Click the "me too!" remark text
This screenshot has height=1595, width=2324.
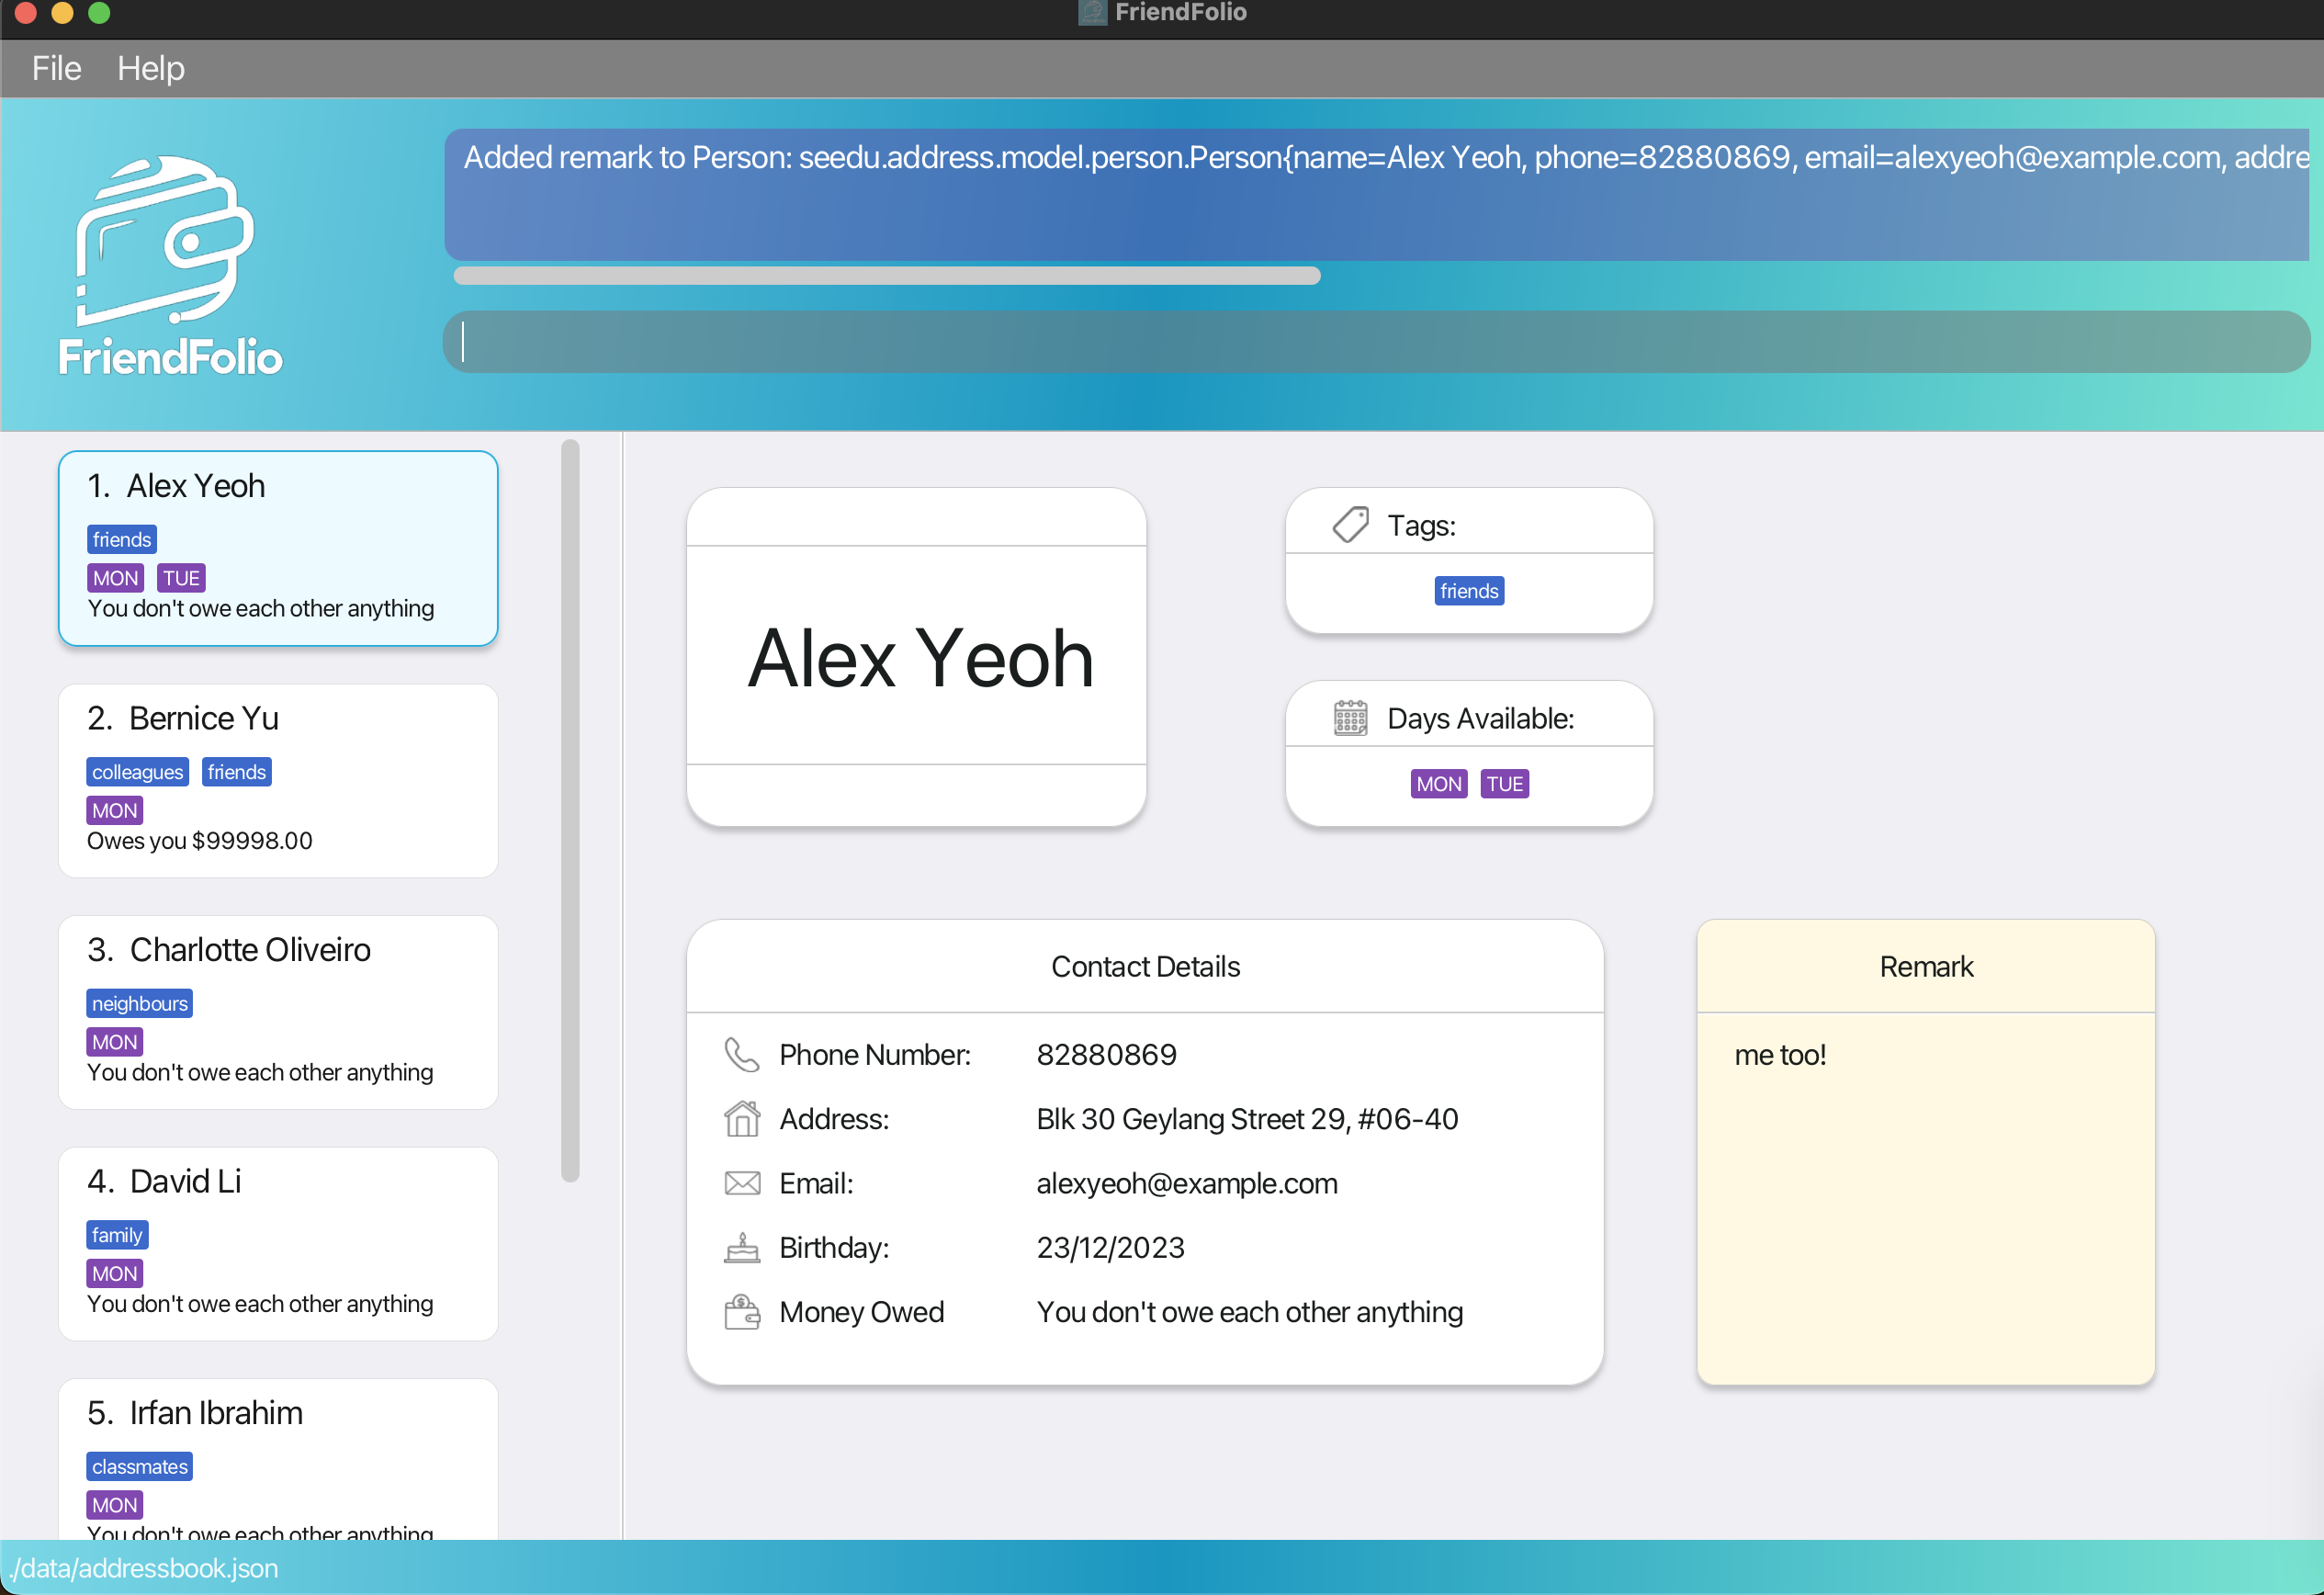(1780, 1055)
